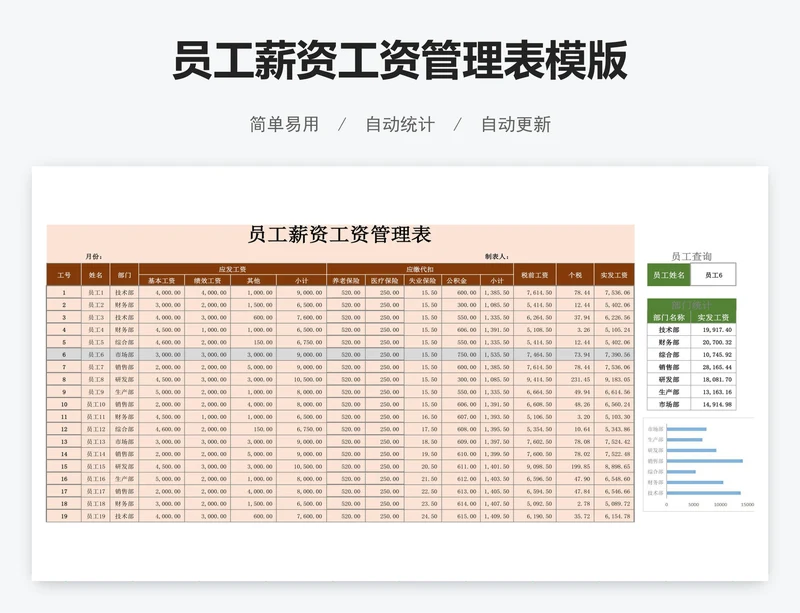800x613 pixels.
Task: Click the 10000 axis label on the chart
Action: tap(720, 504)
